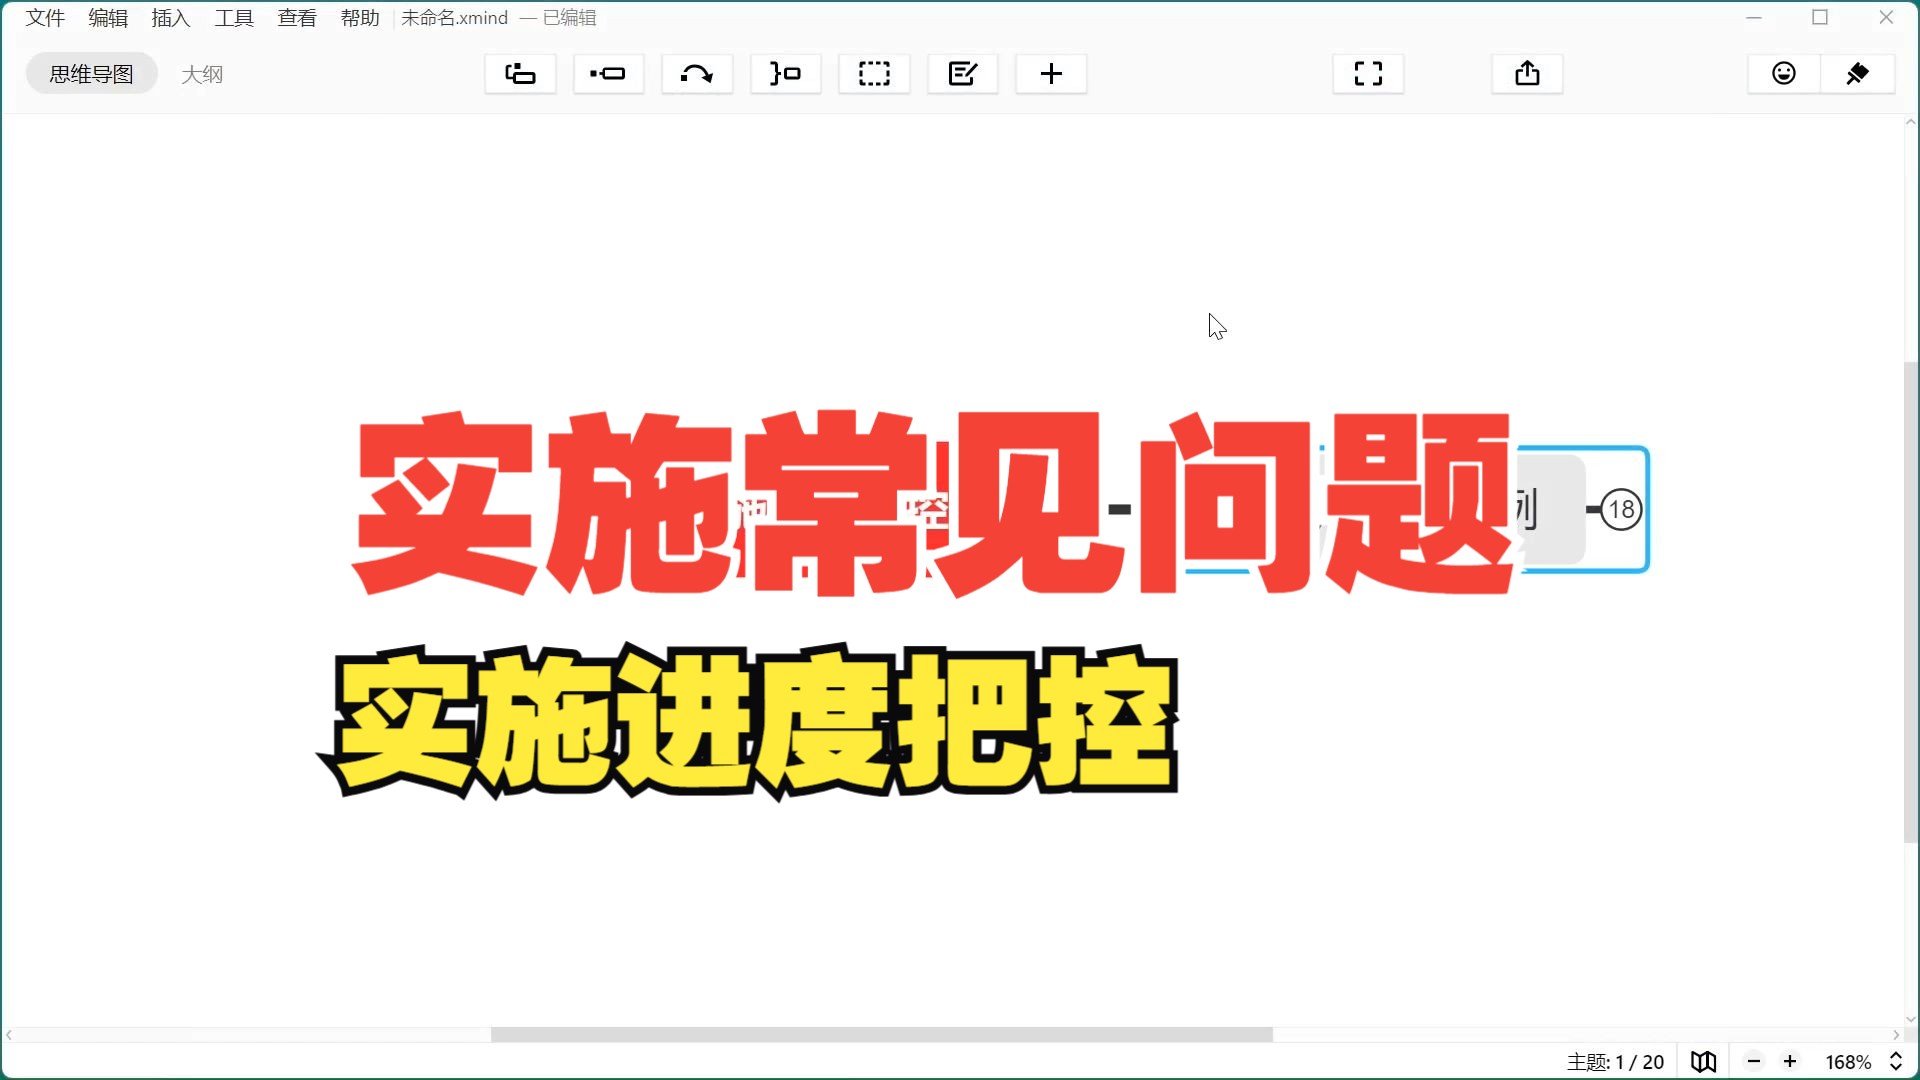1920x1080 pixels.
Task: Click the 主题: 1 / 20 counter
Action: pyautogui.click(x=1615, y=1062)
